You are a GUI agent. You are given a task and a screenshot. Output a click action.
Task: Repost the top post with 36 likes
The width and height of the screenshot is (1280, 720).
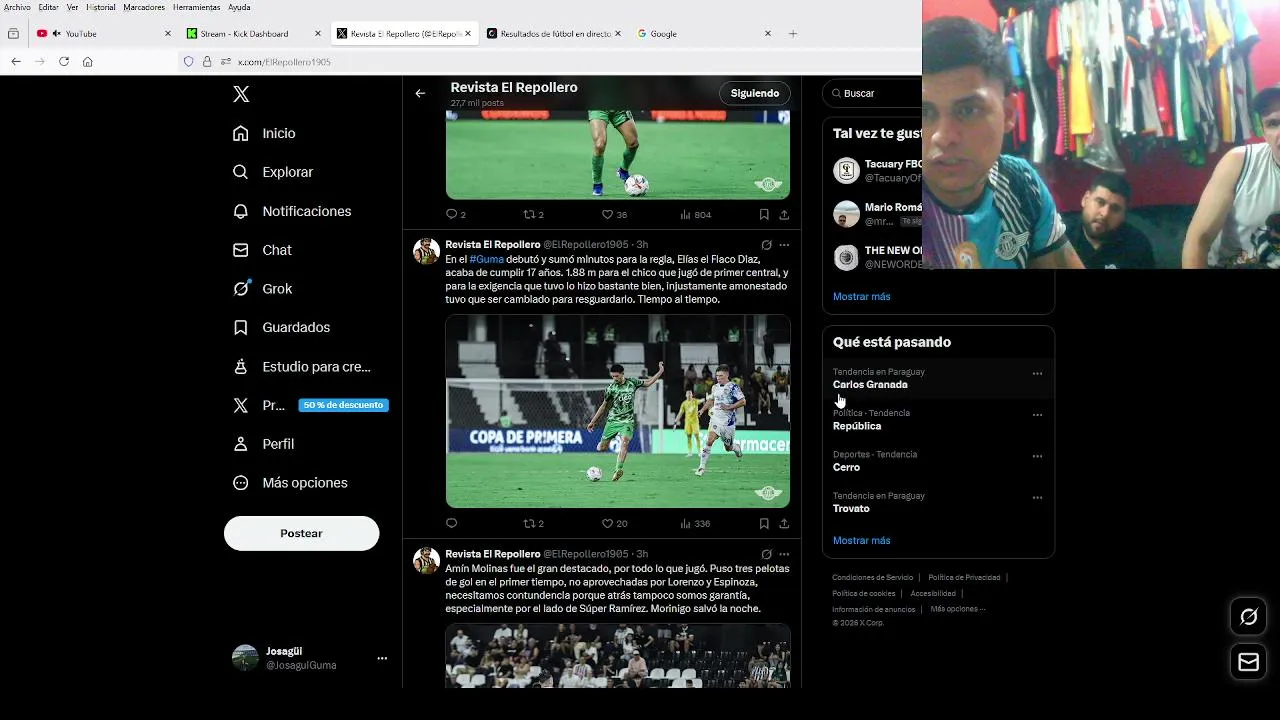[534, 214]
